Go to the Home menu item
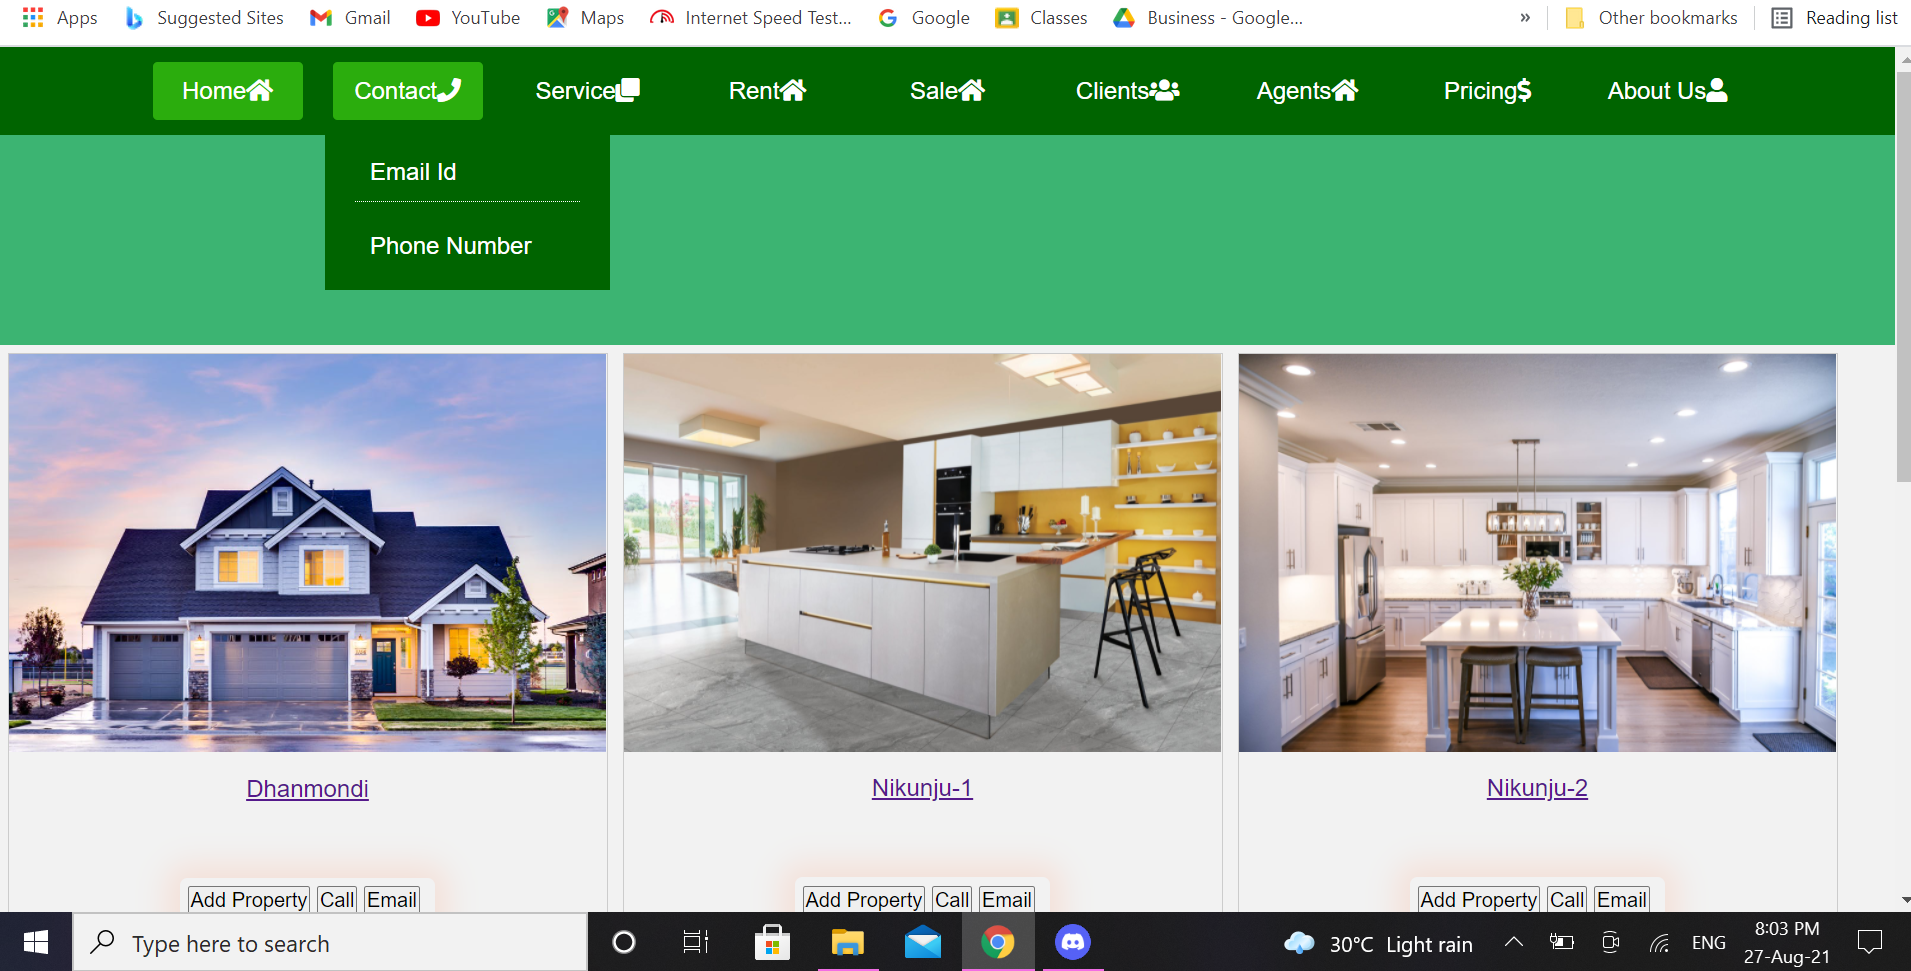1911x971 pixels. click(x=228, y=91)
